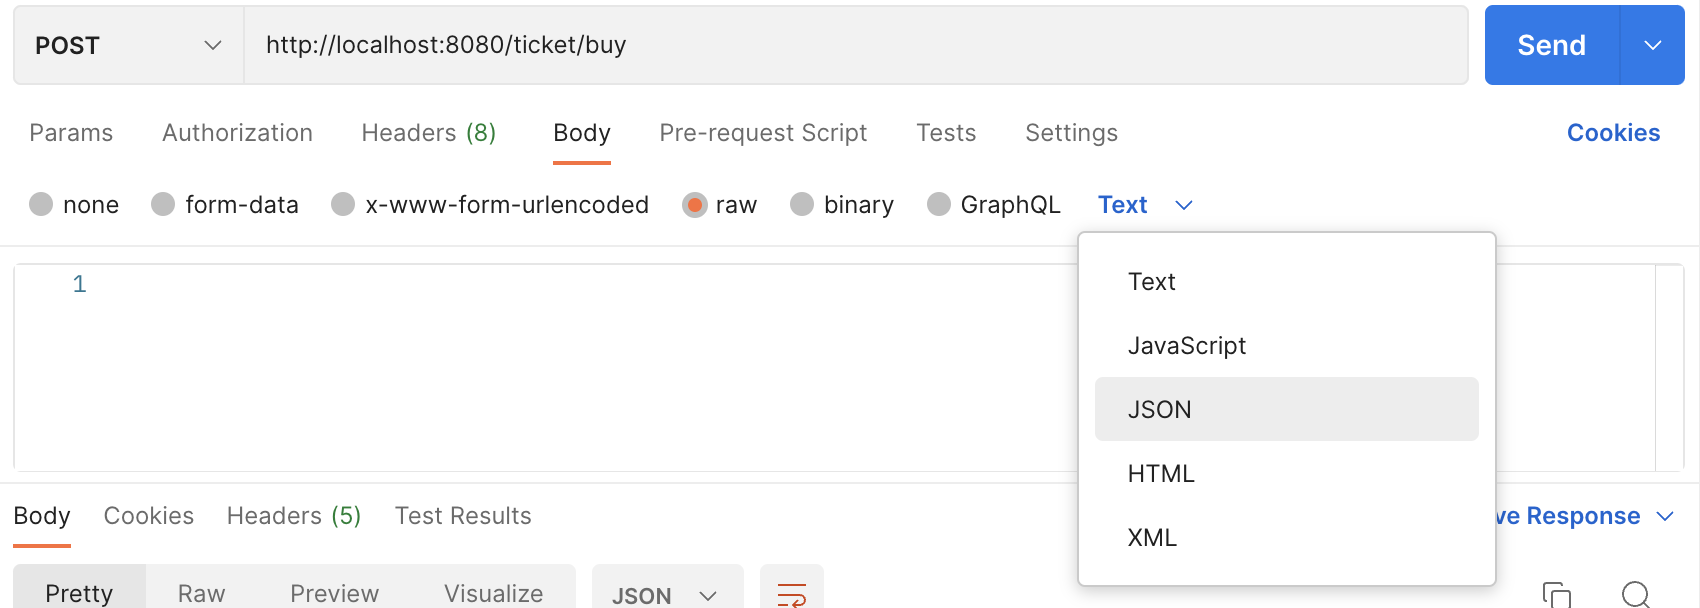The image size is (1700, 608).
Task: Select the none body type
Action: (x=41, y=205)
